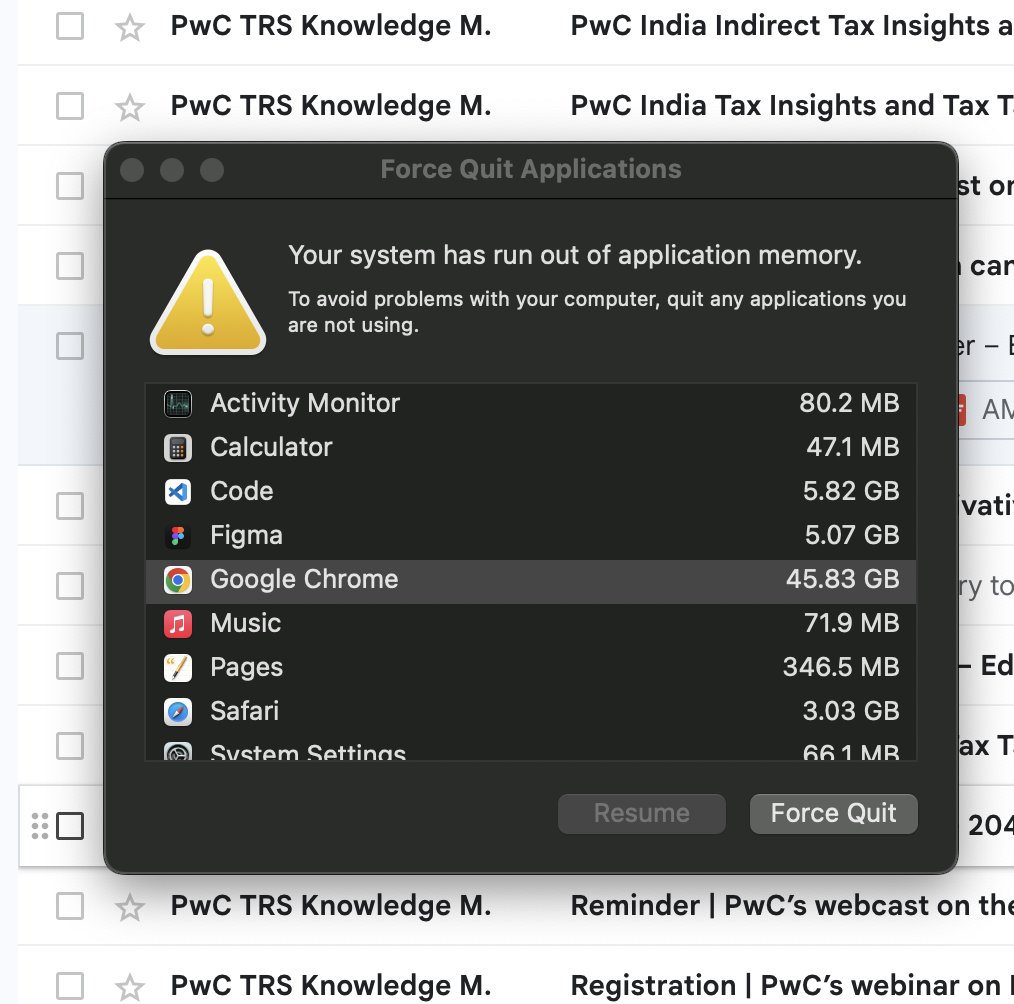
Task: Click the Google Chrome icon in list
Action: [178, 580]
